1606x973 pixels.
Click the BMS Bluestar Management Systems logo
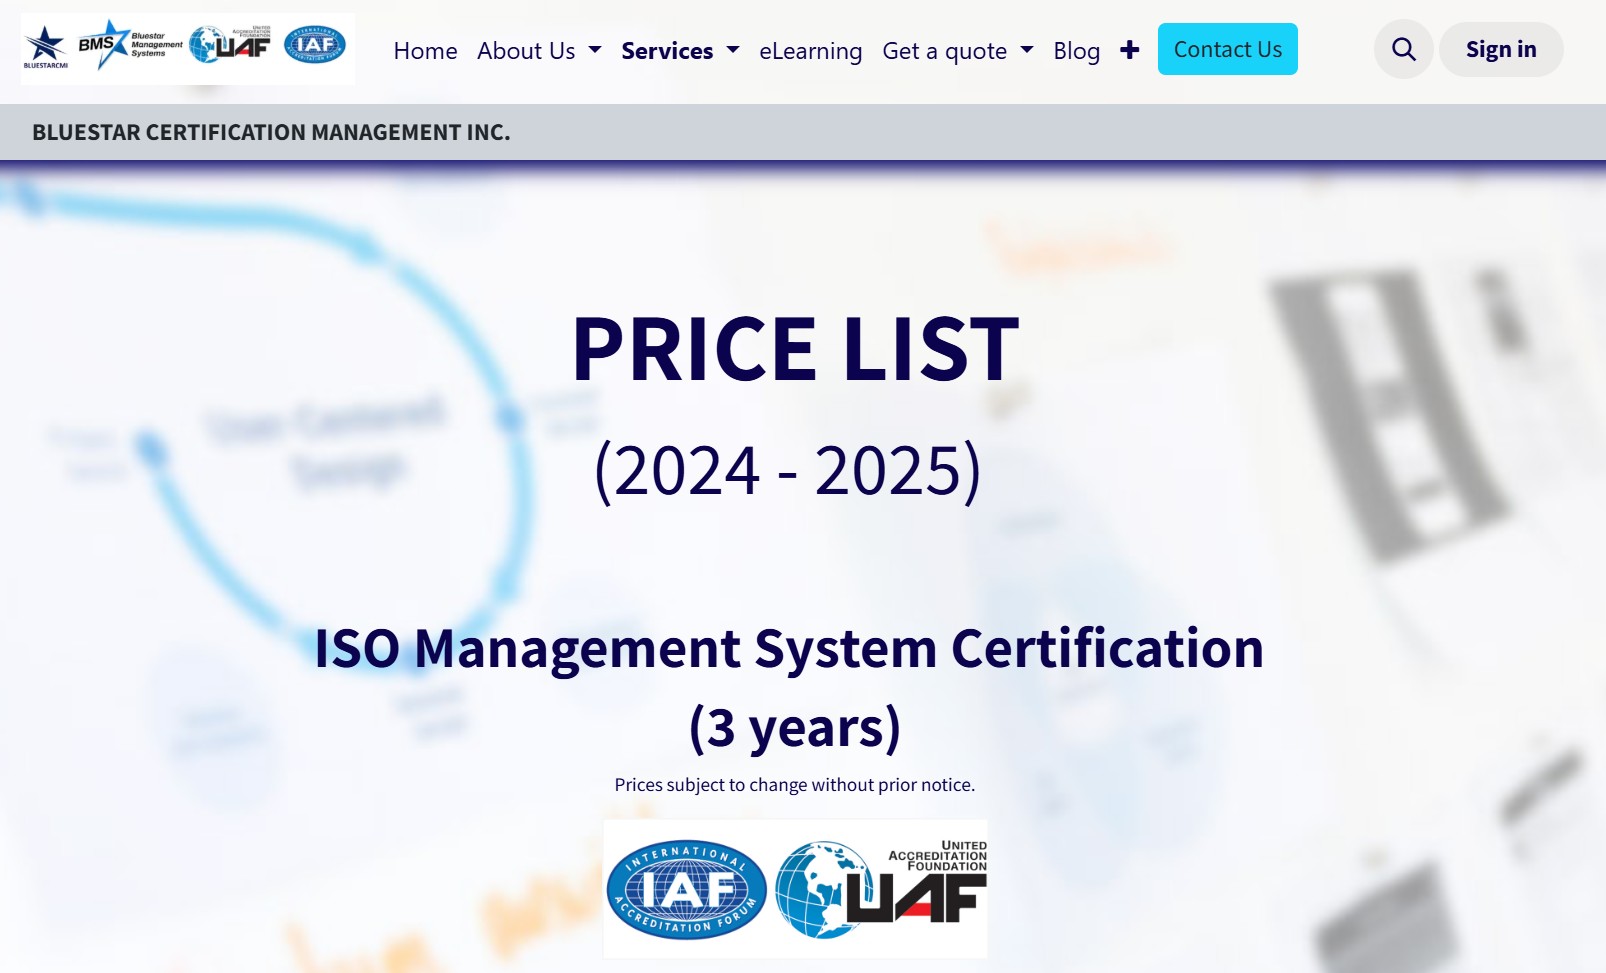[x=130, y=45]
